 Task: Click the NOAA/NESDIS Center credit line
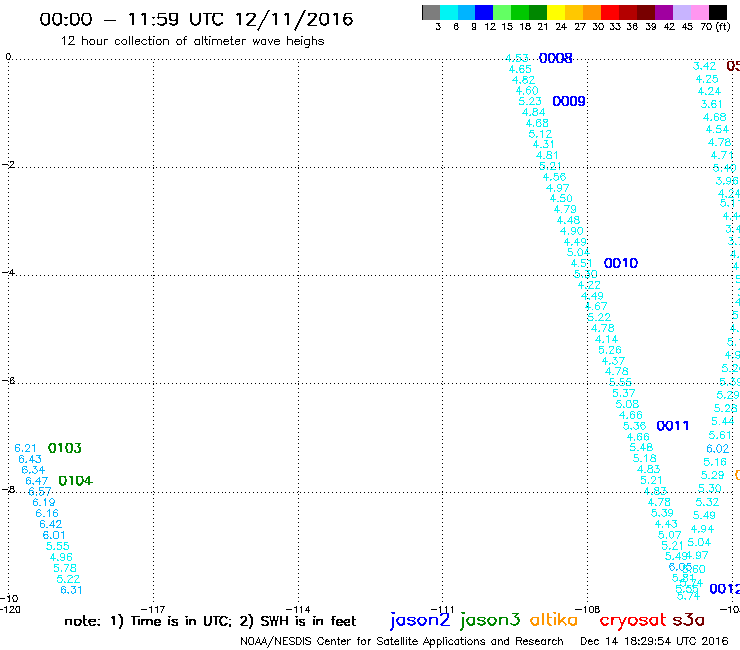click(x=402, y=641)
